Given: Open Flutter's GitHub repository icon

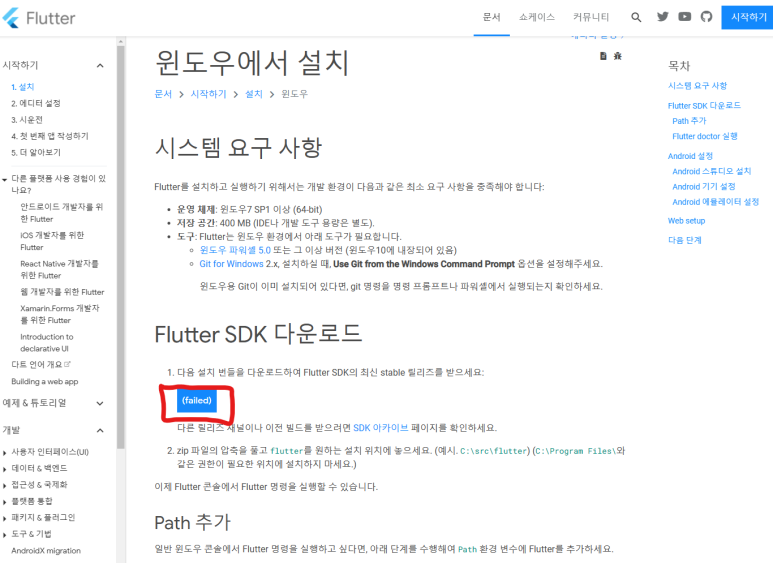Looking at the screenshot, I should tap(706, 17).
